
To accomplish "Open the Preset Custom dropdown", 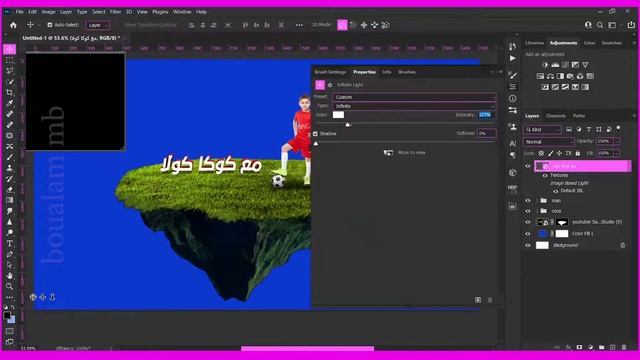I will click(x=414, y=97).
